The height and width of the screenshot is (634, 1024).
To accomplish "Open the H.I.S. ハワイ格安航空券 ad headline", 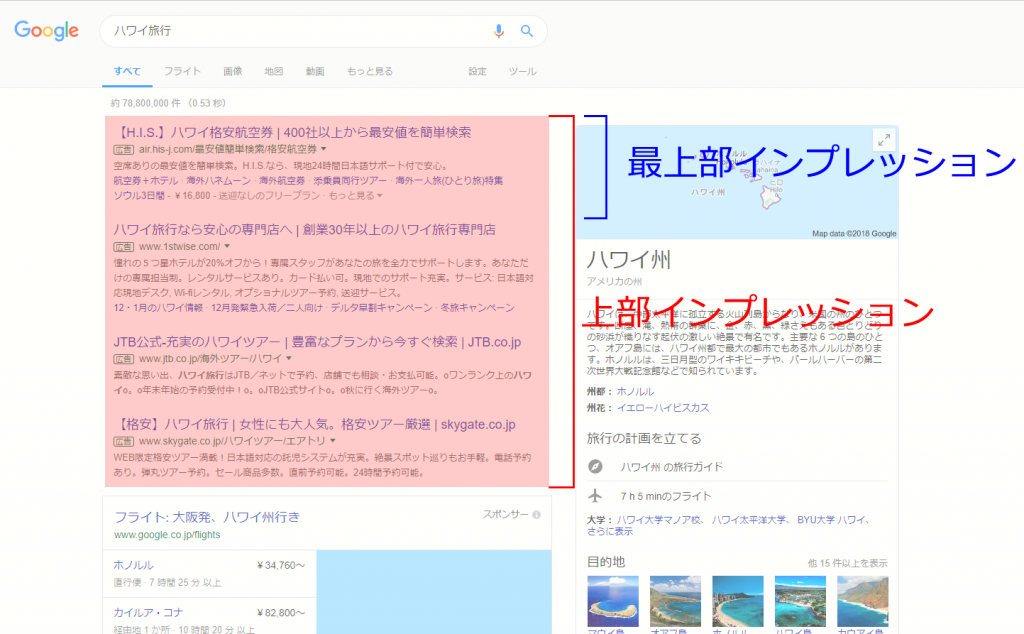I will point(293,133).
